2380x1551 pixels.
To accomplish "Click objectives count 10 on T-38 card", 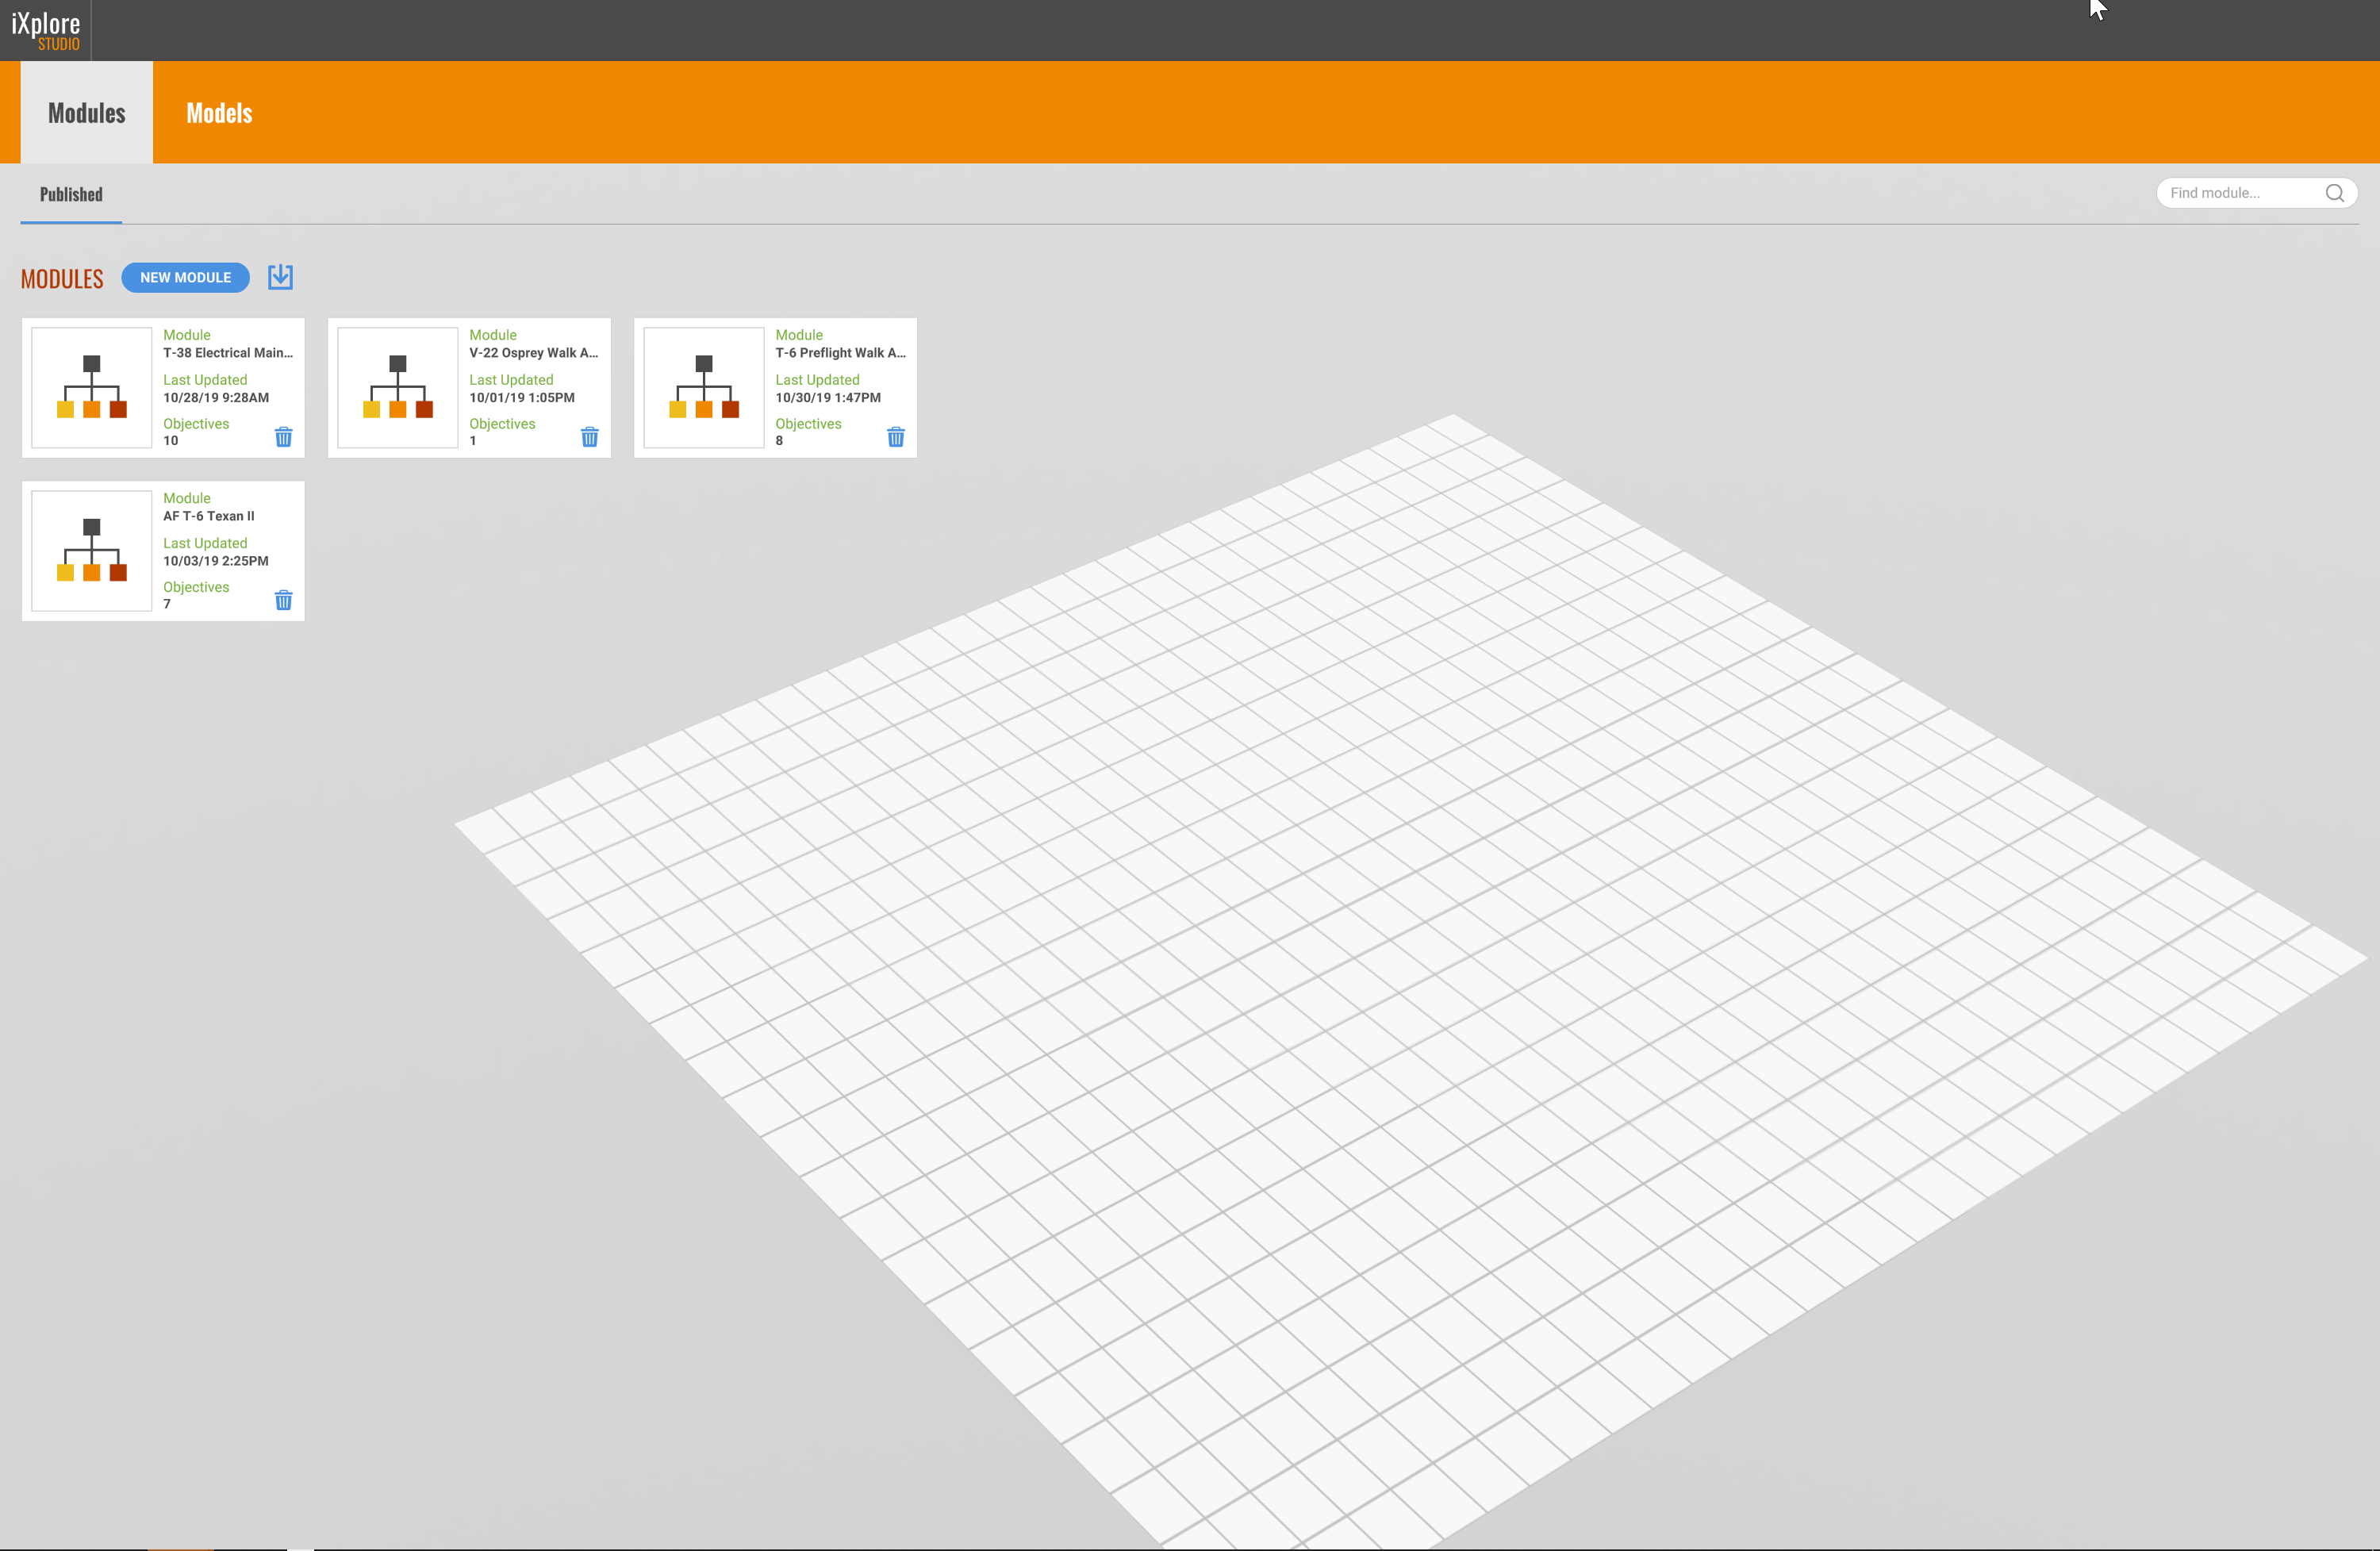I will (x=171, y=441).
